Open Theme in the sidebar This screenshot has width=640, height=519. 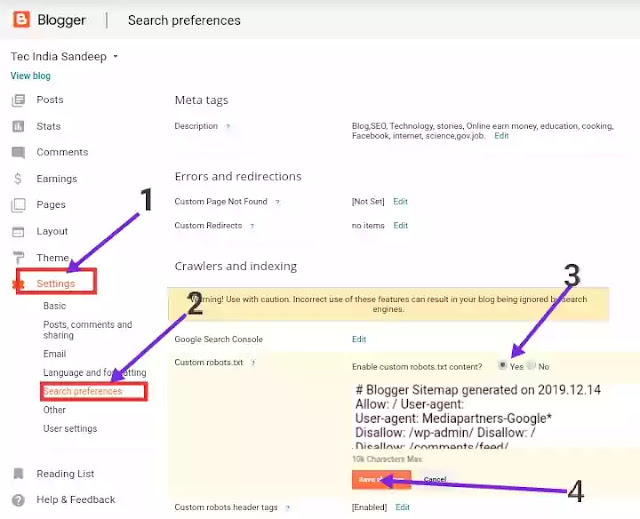53,257
